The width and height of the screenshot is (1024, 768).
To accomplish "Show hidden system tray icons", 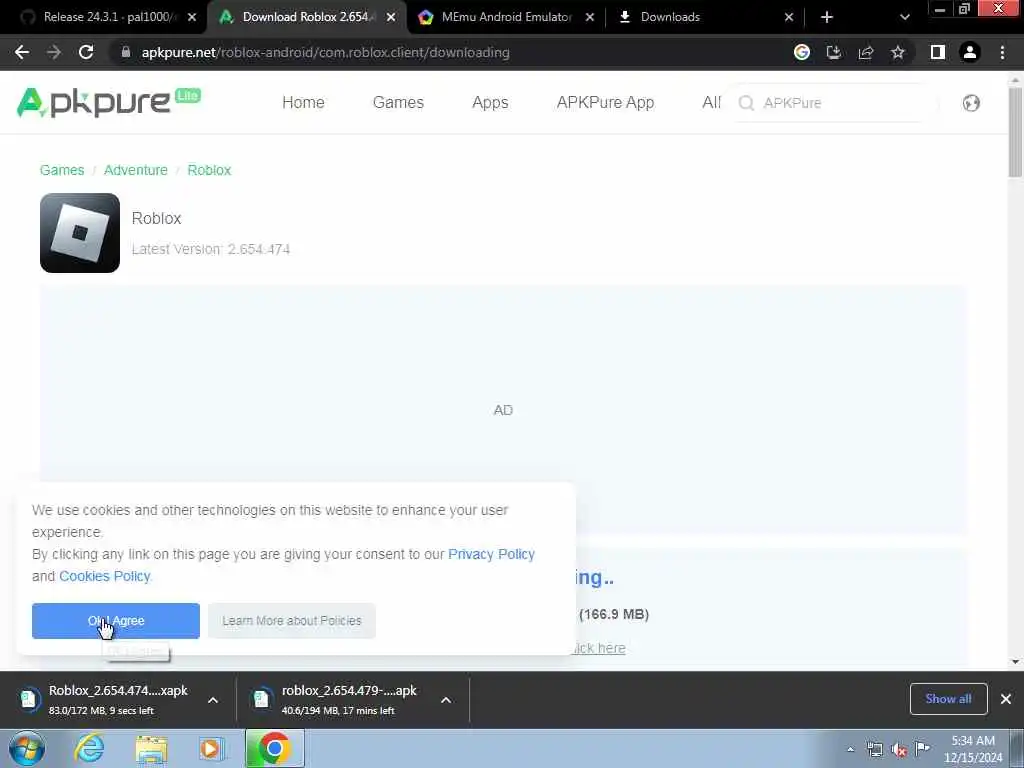I will [x=850, y=750].
